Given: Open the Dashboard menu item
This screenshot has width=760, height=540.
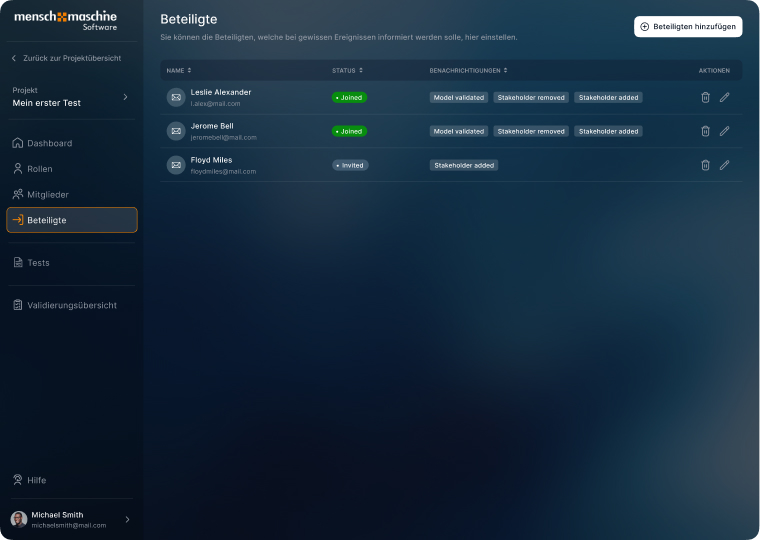Looking at the screenshot, I should pyautogui.click(x=72, y=143).
